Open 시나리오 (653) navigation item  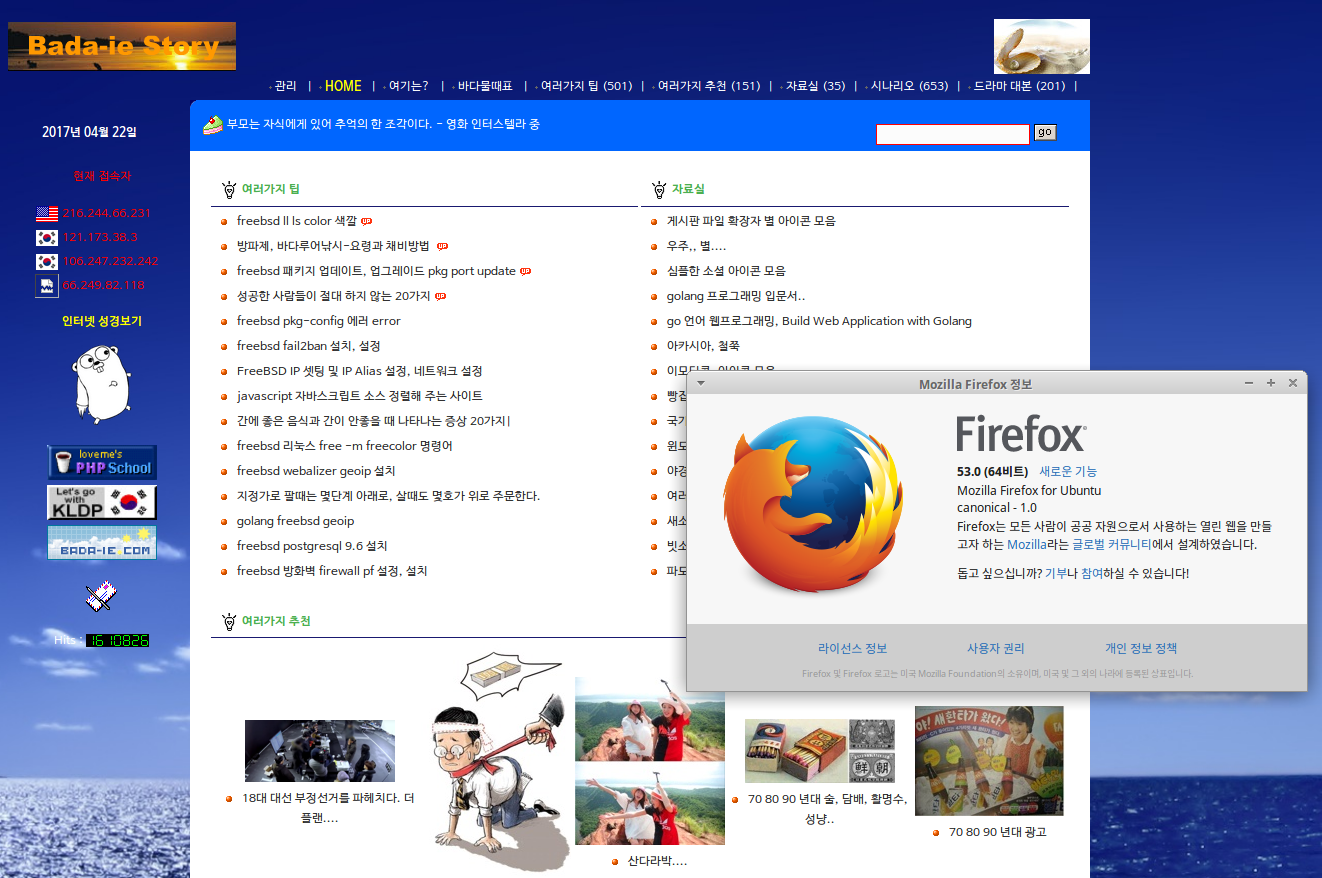coord(909,86)
